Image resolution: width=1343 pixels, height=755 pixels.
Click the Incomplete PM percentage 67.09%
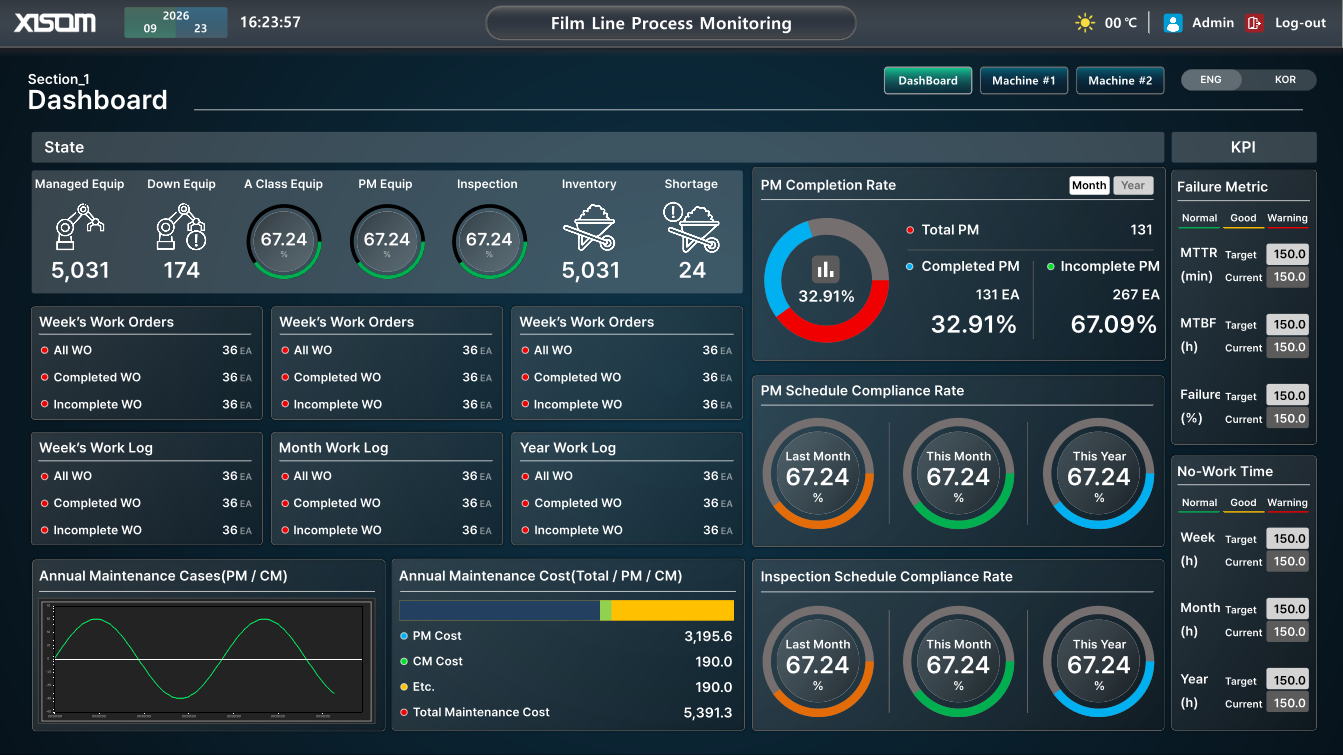click(x=1114, y=324)
